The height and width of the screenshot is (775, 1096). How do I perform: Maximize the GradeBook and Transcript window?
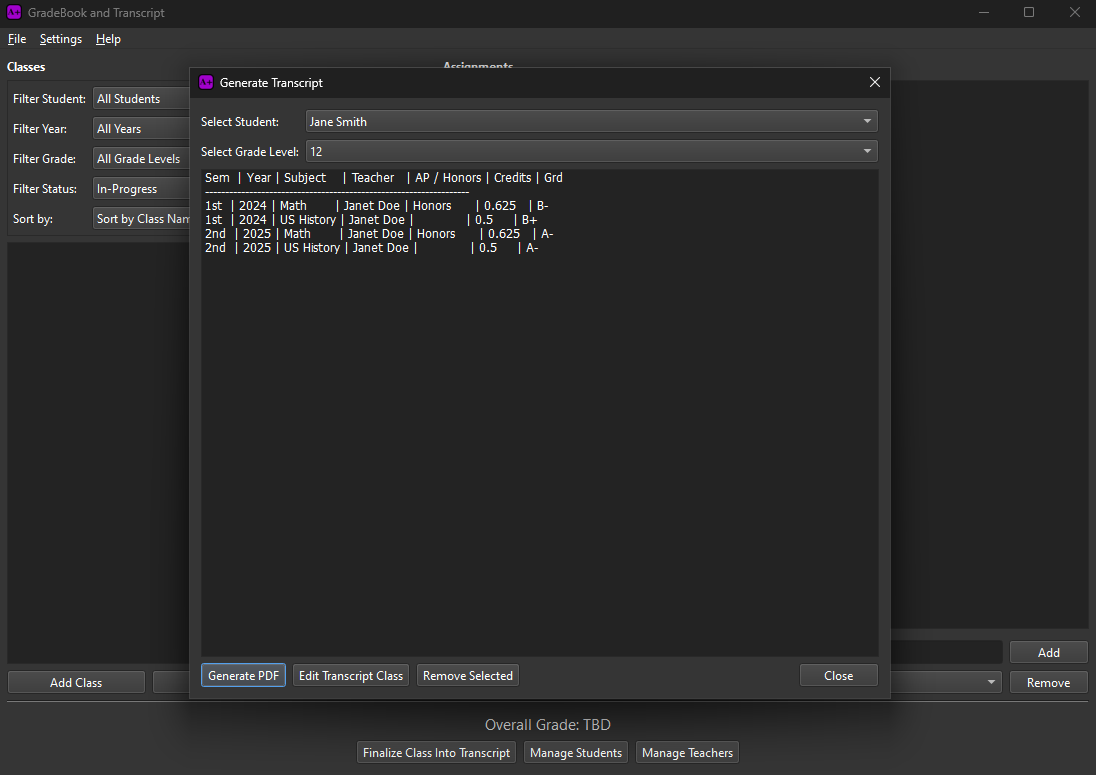[1029, 13]
